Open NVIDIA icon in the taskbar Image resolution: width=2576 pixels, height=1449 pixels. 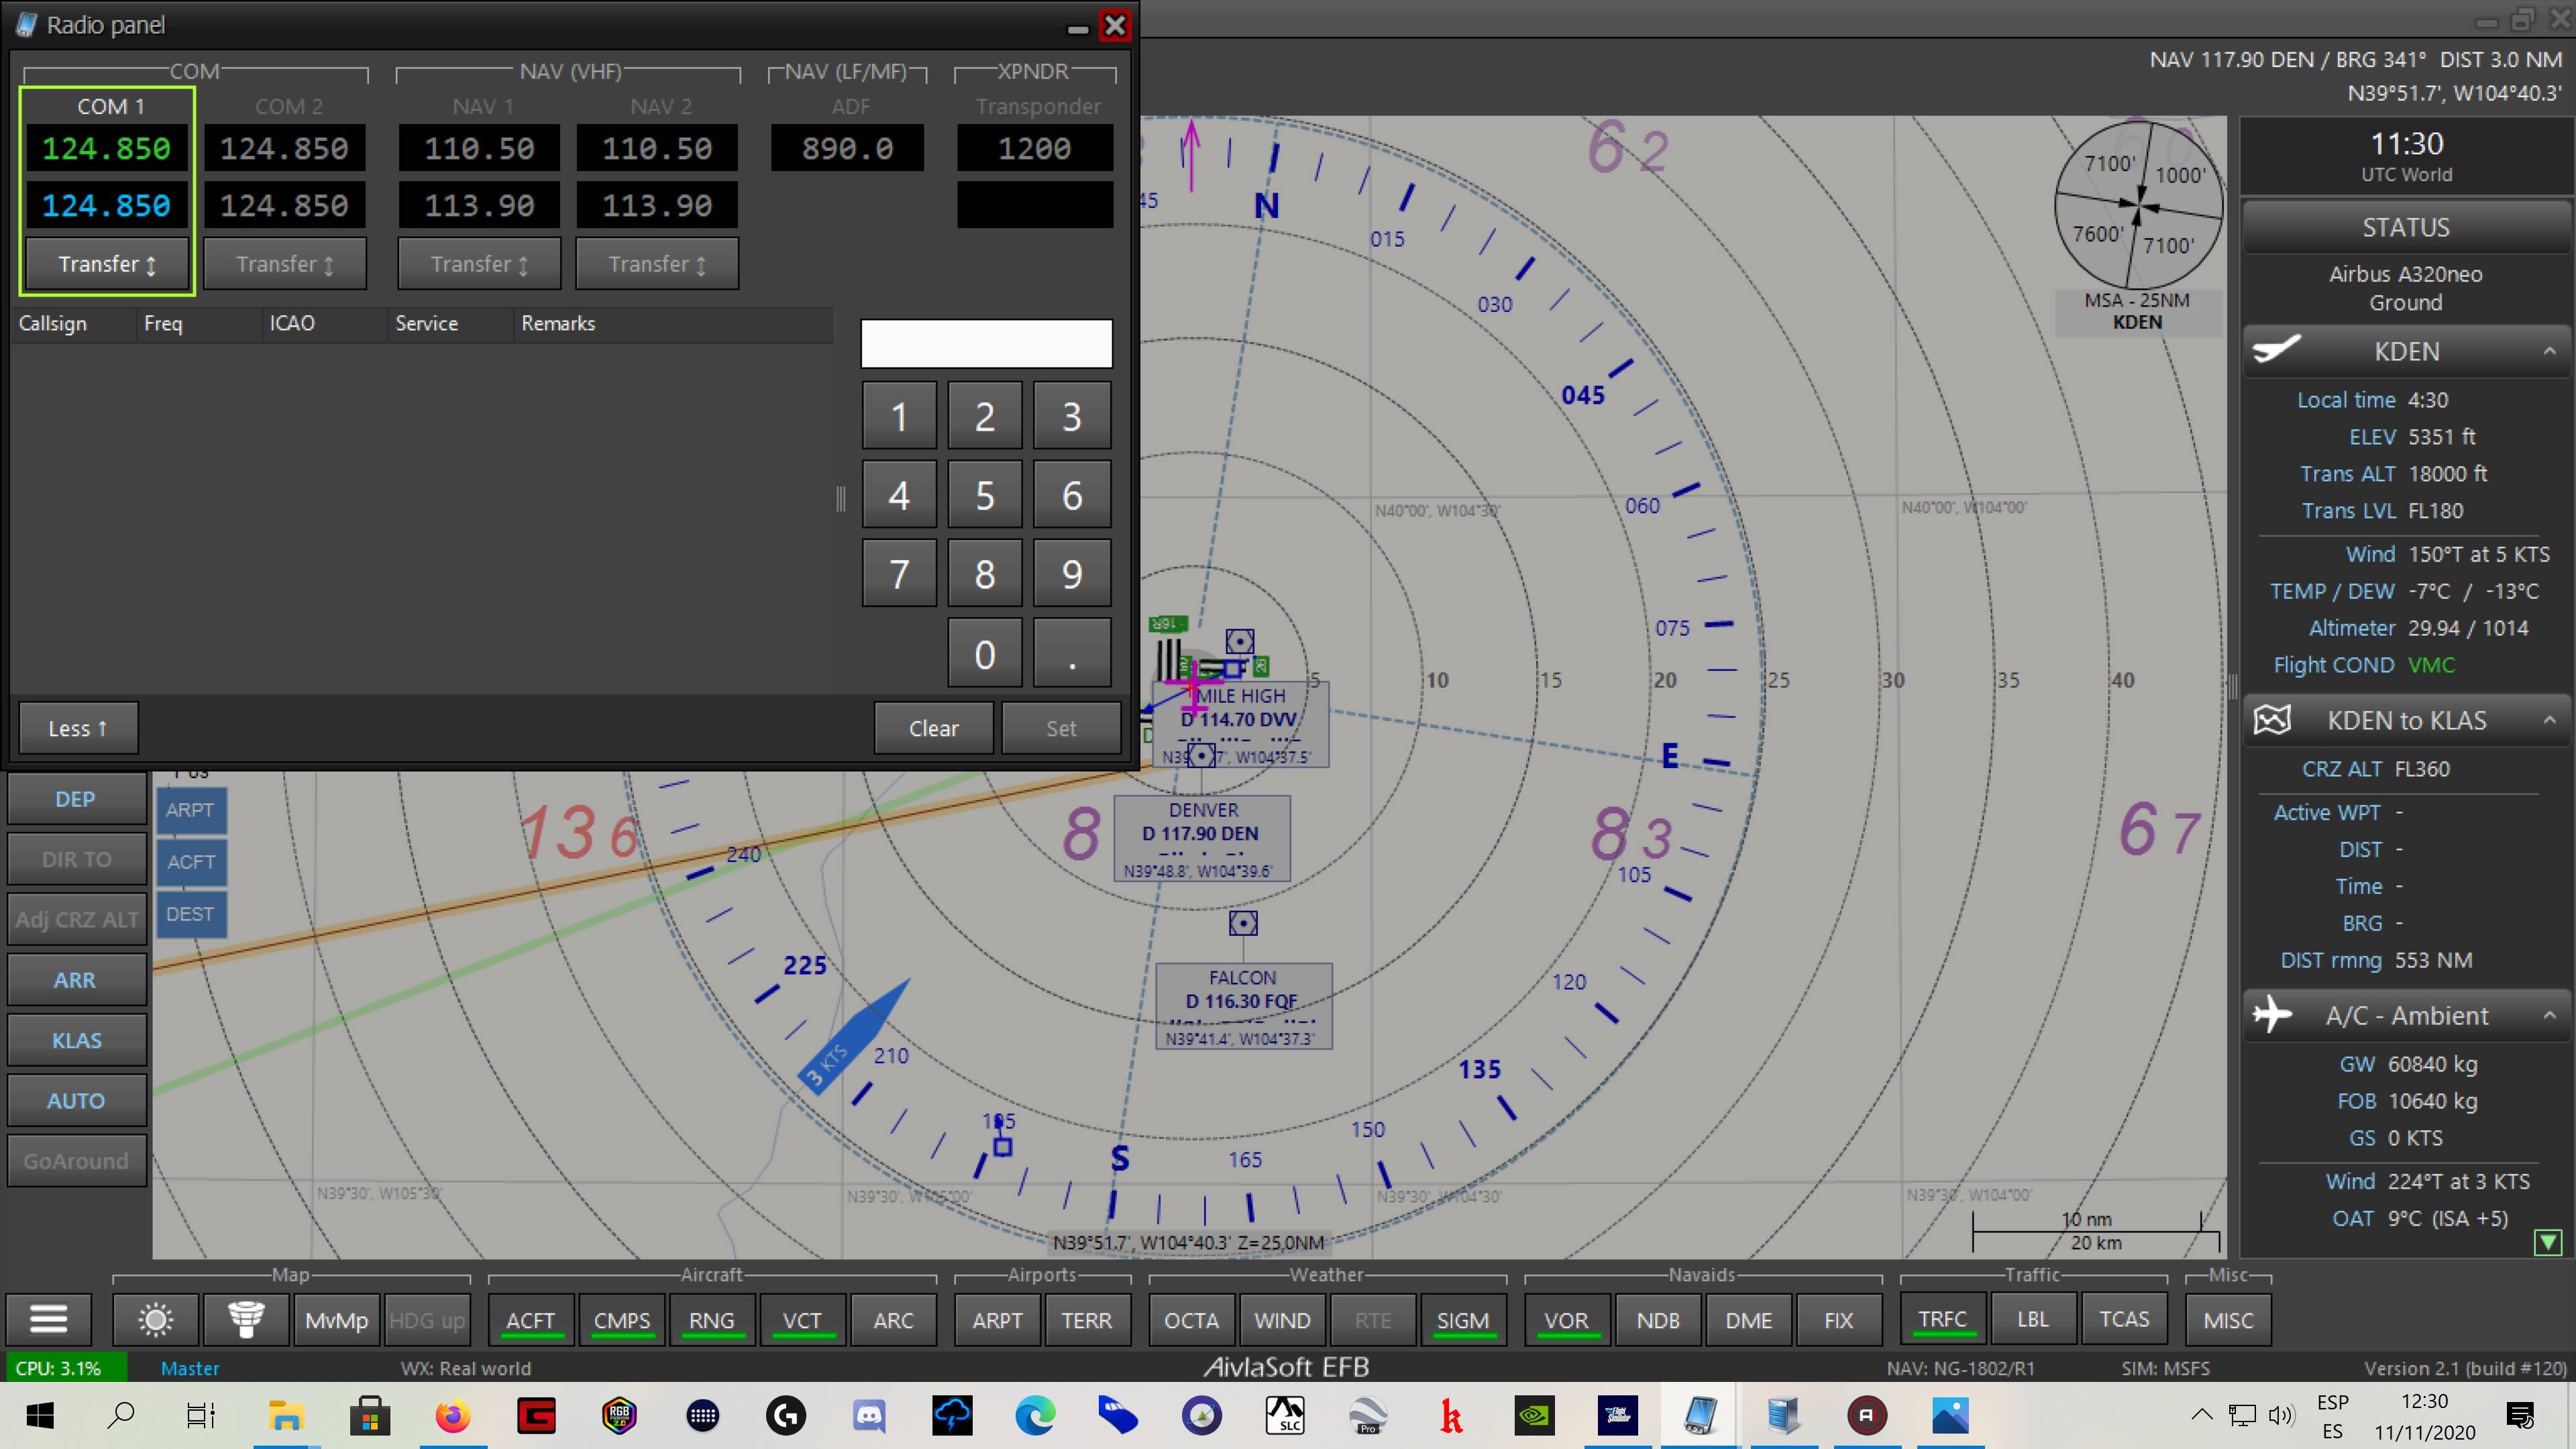tap(1534, 1415)
